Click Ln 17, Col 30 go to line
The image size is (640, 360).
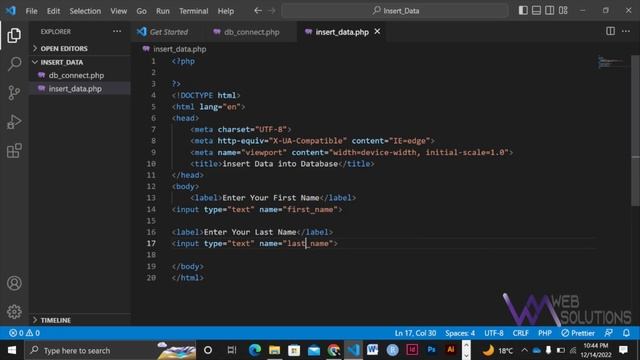click(x=415, y=333)
